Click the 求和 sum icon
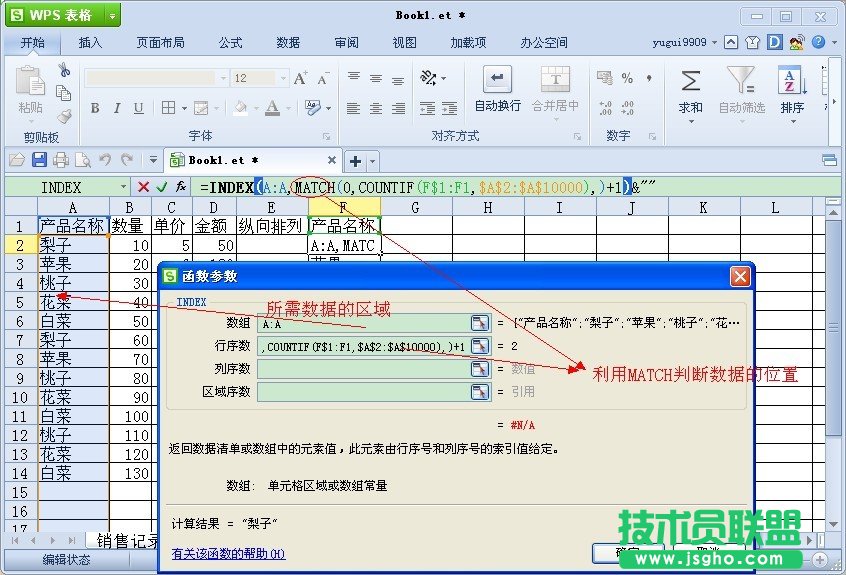The image size is (846, 575). click(691, 81)
